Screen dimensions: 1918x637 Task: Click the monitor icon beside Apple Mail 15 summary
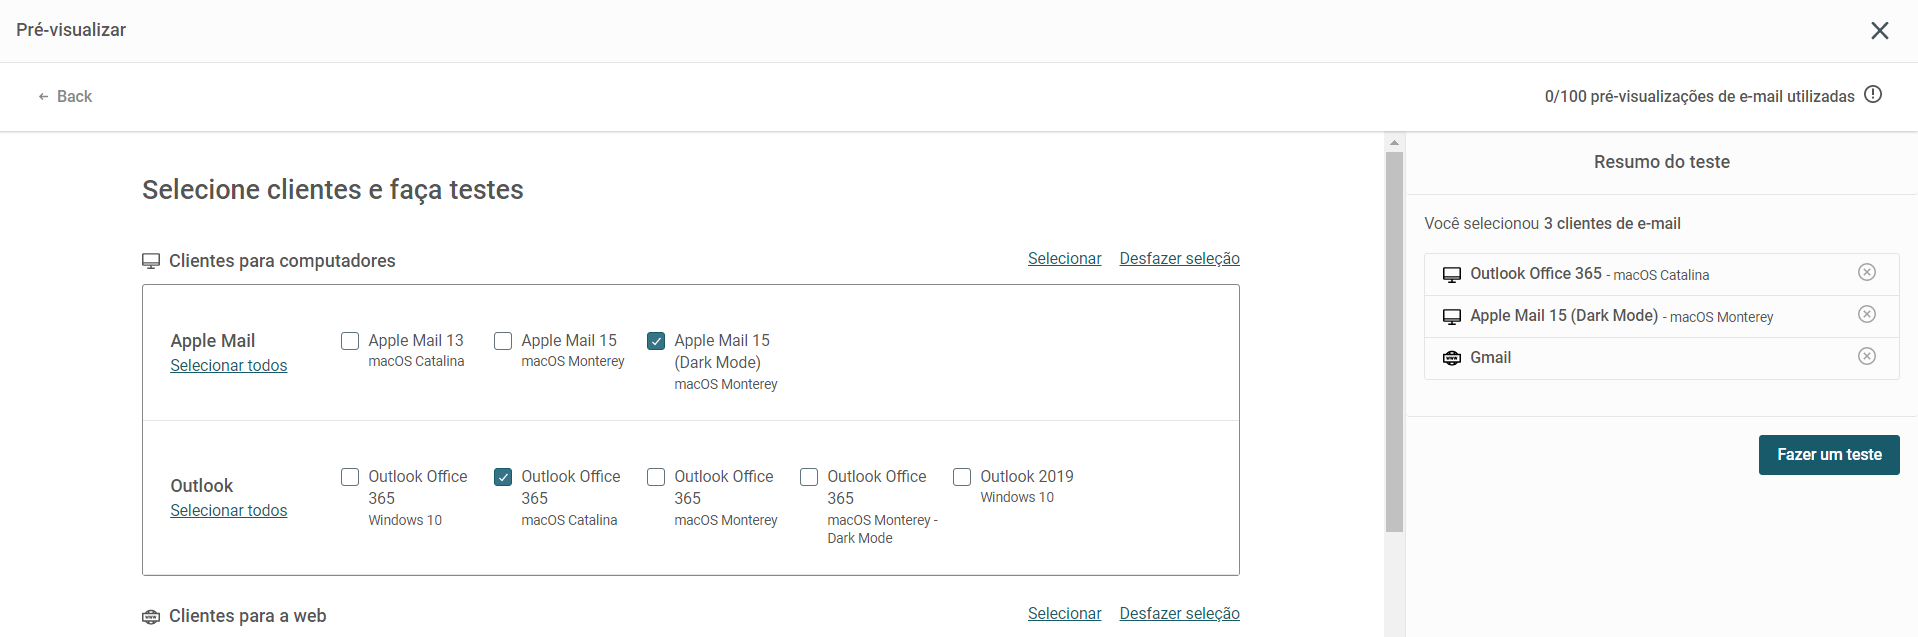(1452, 317)
